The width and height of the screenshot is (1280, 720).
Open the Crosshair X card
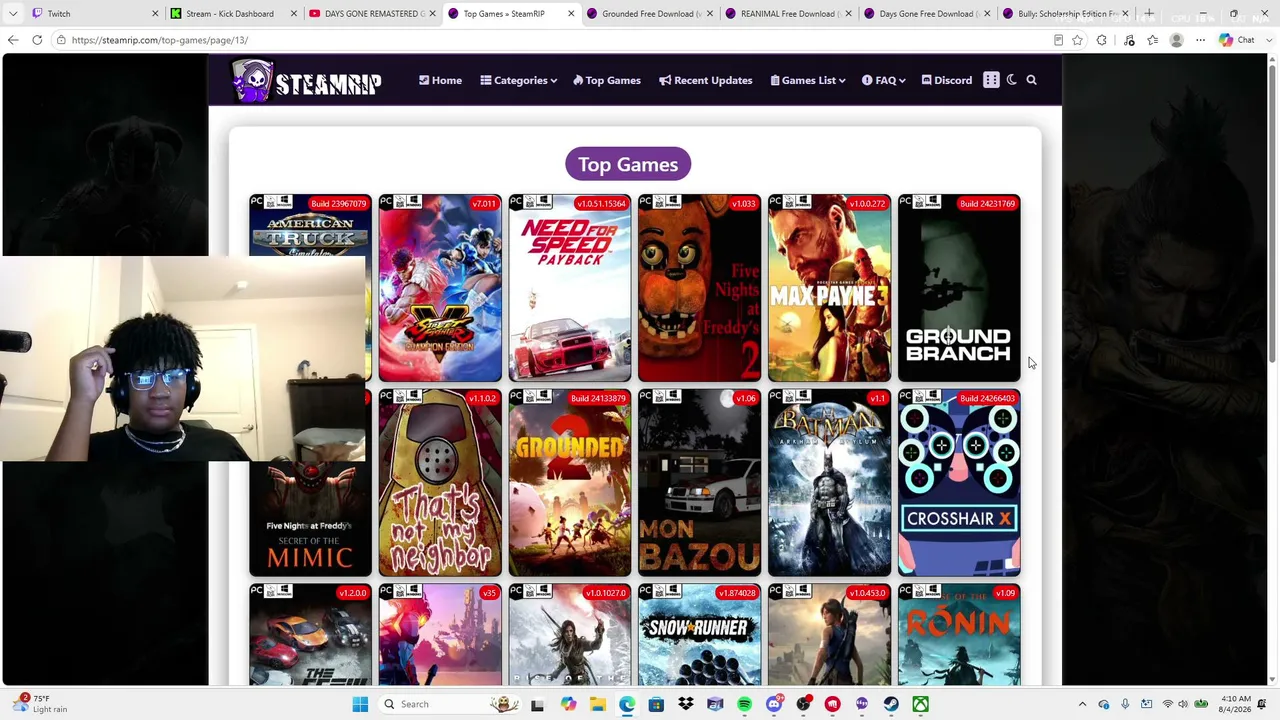click(x=959, y=483)
